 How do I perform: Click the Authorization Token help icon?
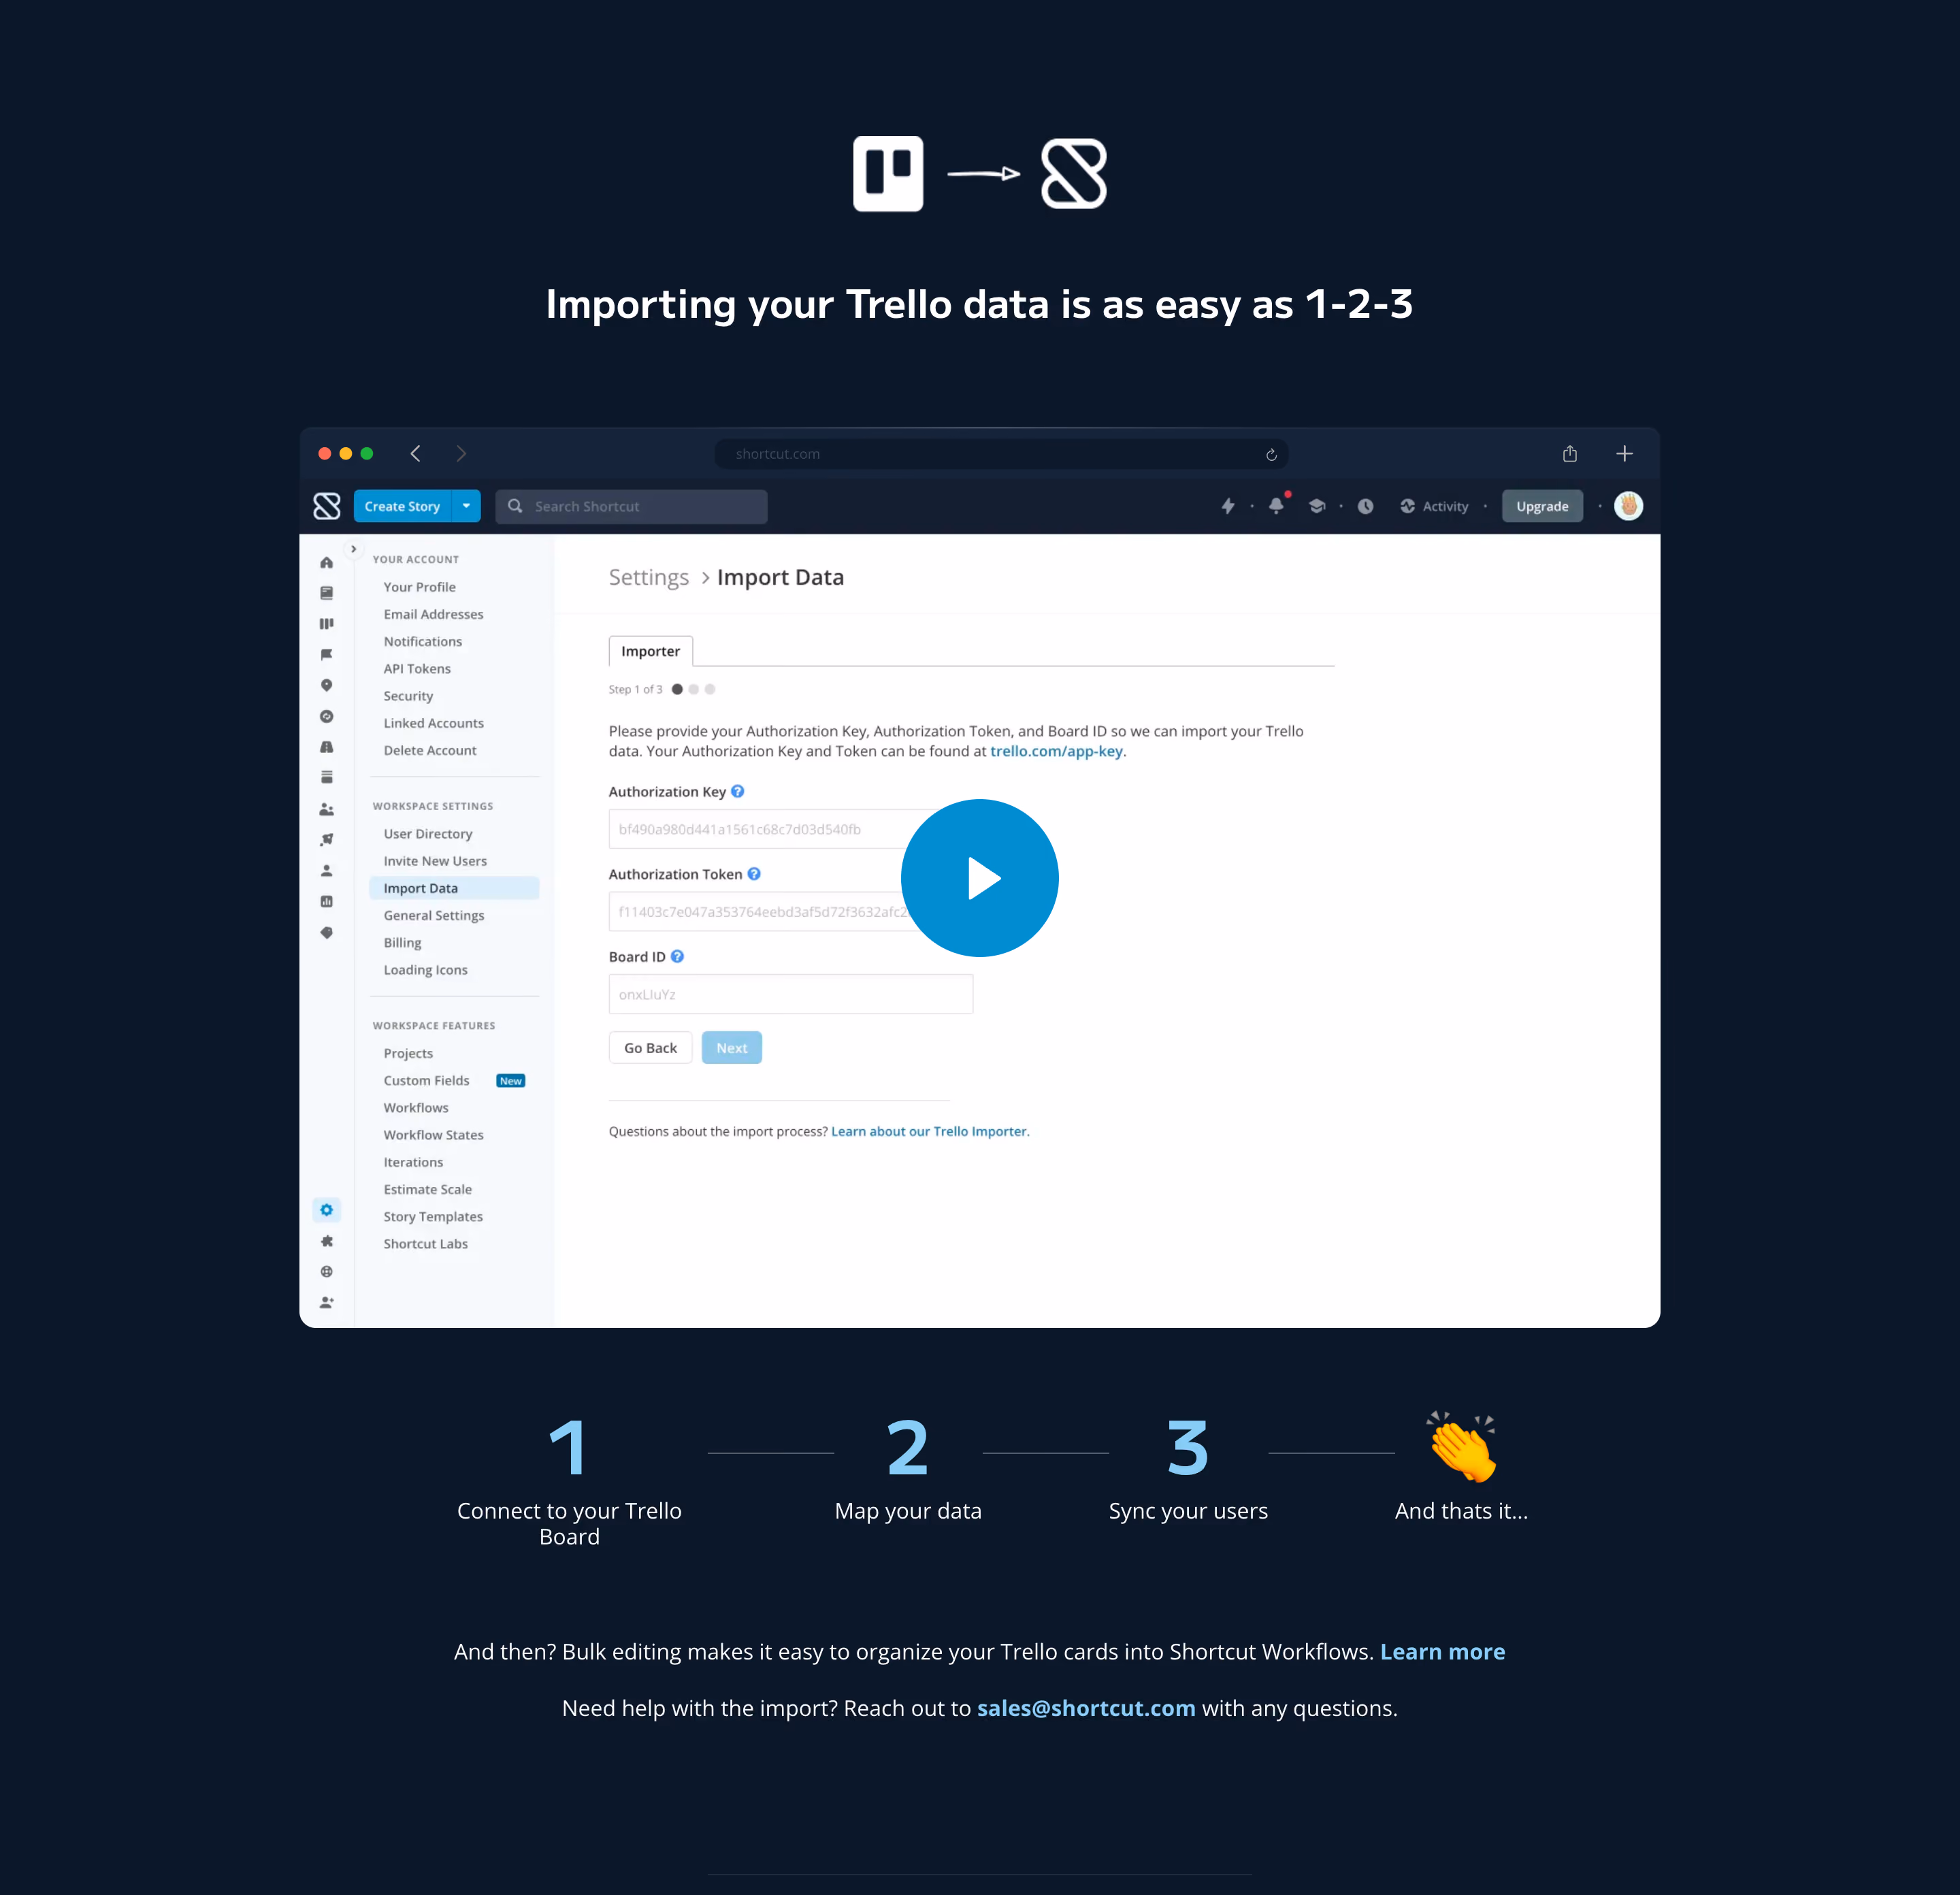pyautogui.click(x=754, y=874)
